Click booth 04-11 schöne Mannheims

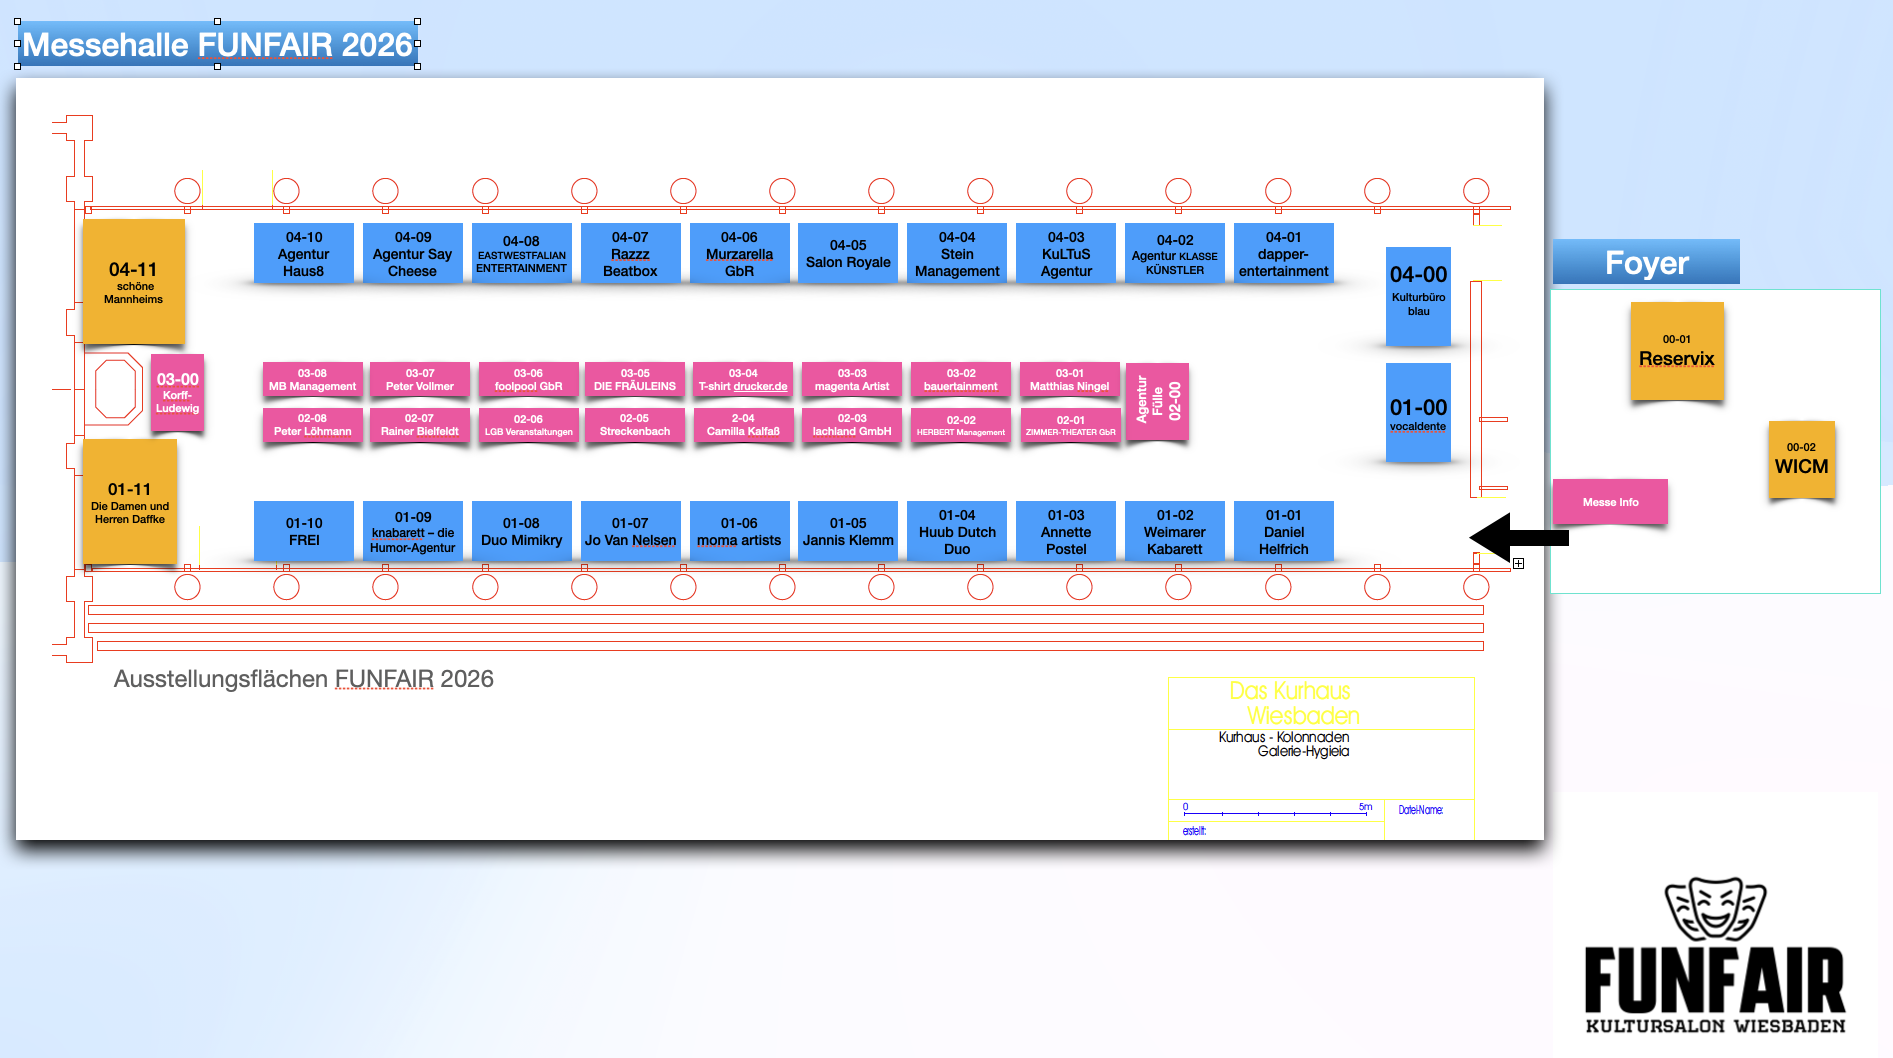pos(134,282)
